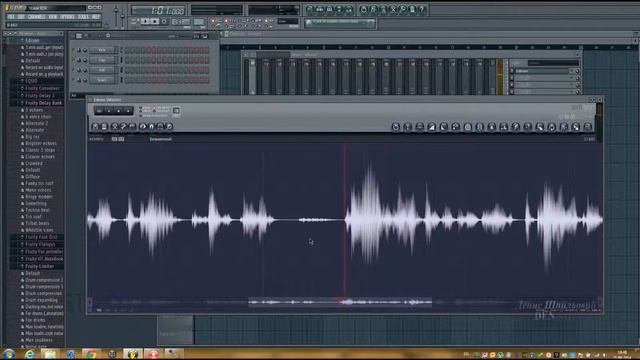This screenshot has width=640, height=360.
Task: Open the OPTIONS menu
Action: pos(67,17)
